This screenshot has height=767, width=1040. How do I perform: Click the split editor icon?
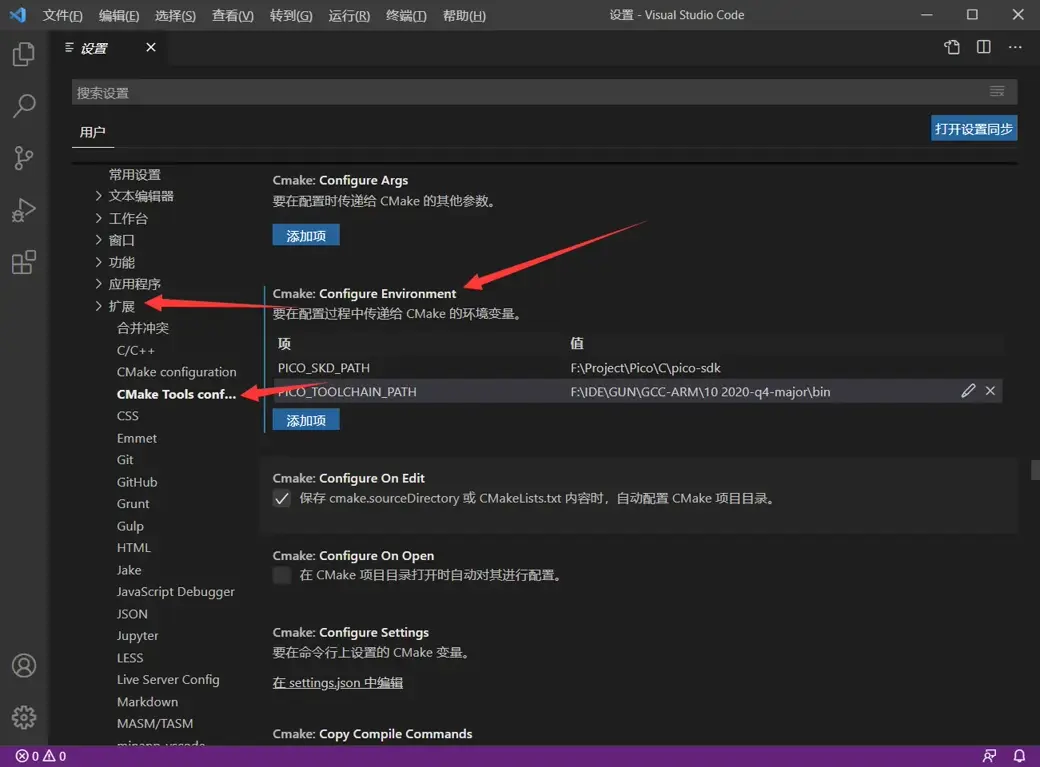tap(984, 47)
